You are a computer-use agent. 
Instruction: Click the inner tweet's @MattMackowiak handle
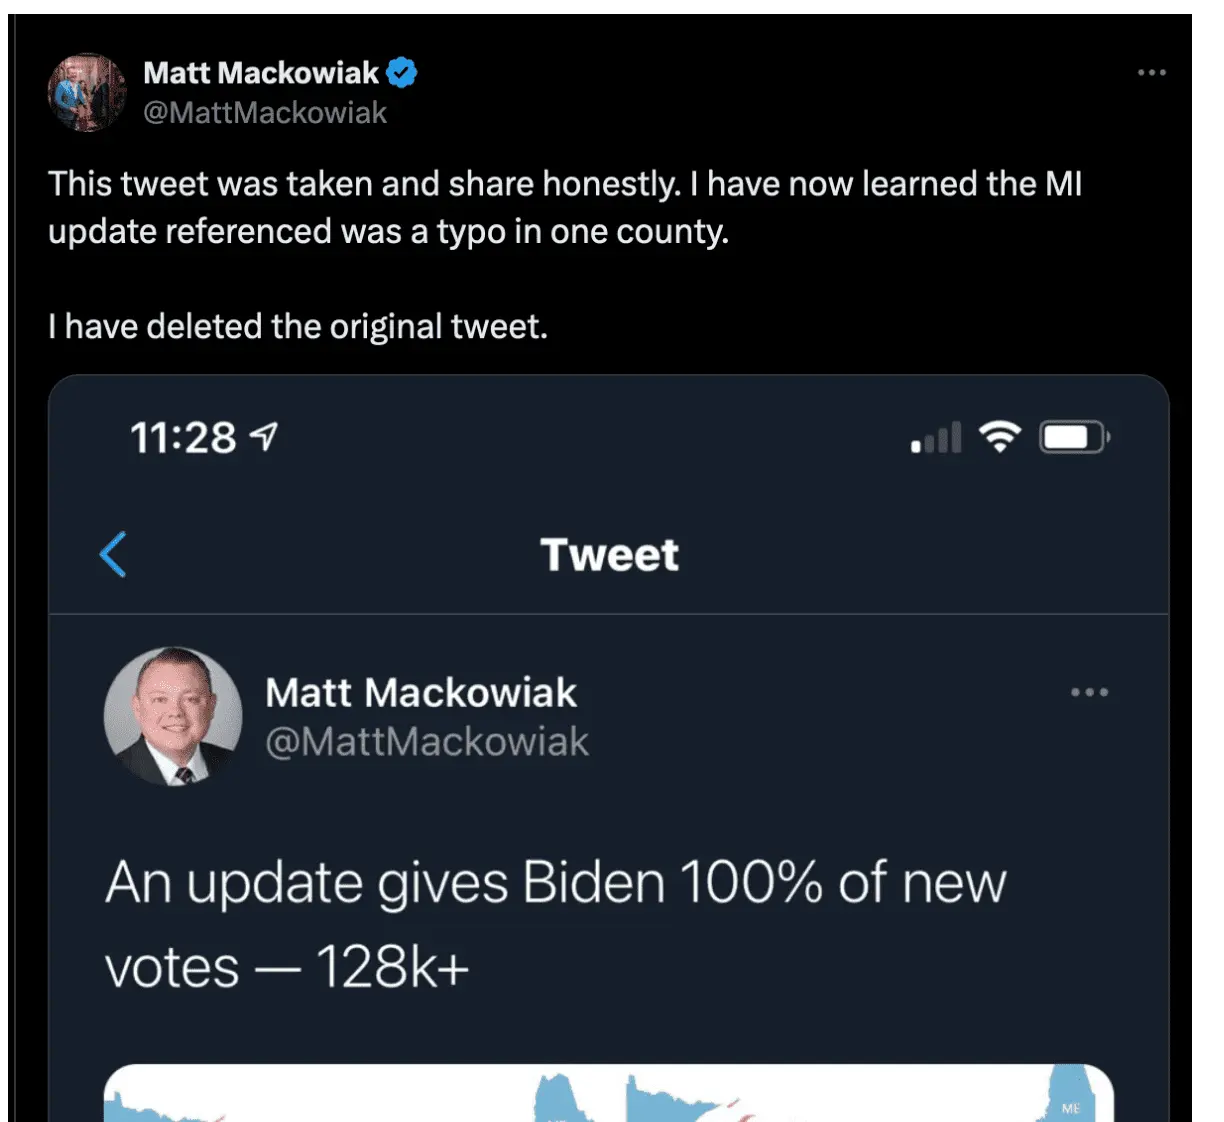427,742
